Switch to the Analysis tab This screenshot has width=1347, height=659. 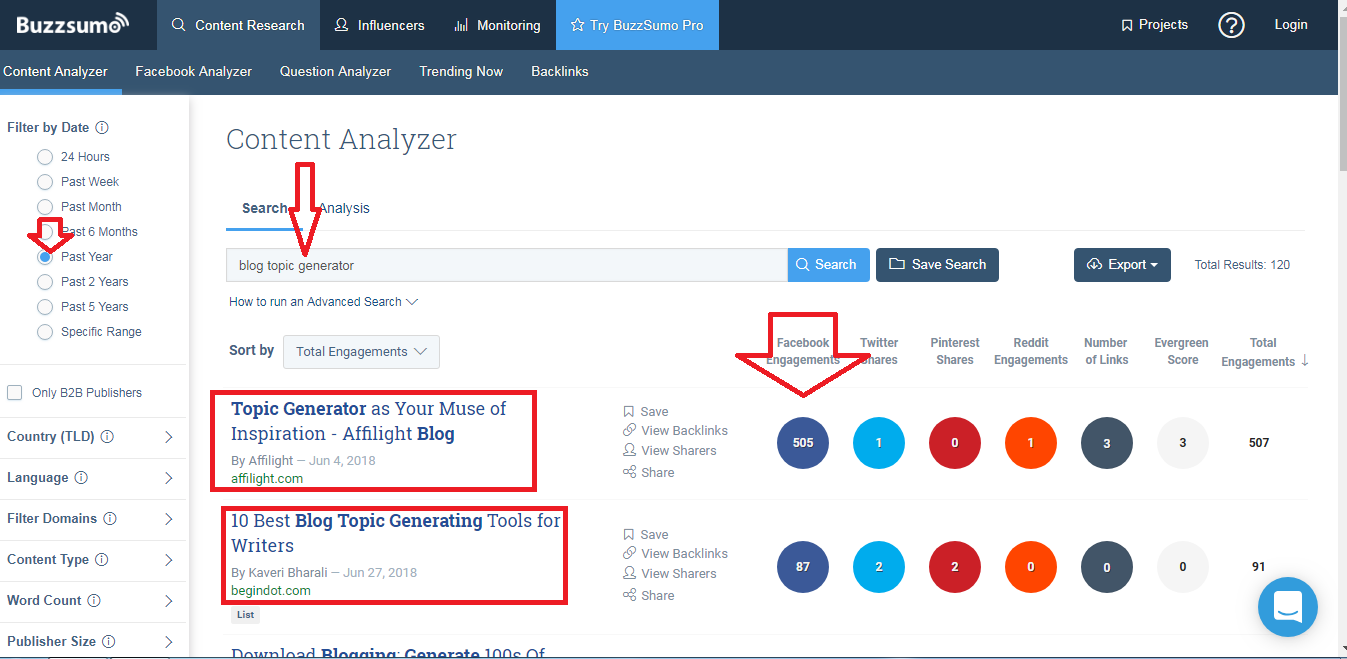pyautogui.click(x=344, y=208)
